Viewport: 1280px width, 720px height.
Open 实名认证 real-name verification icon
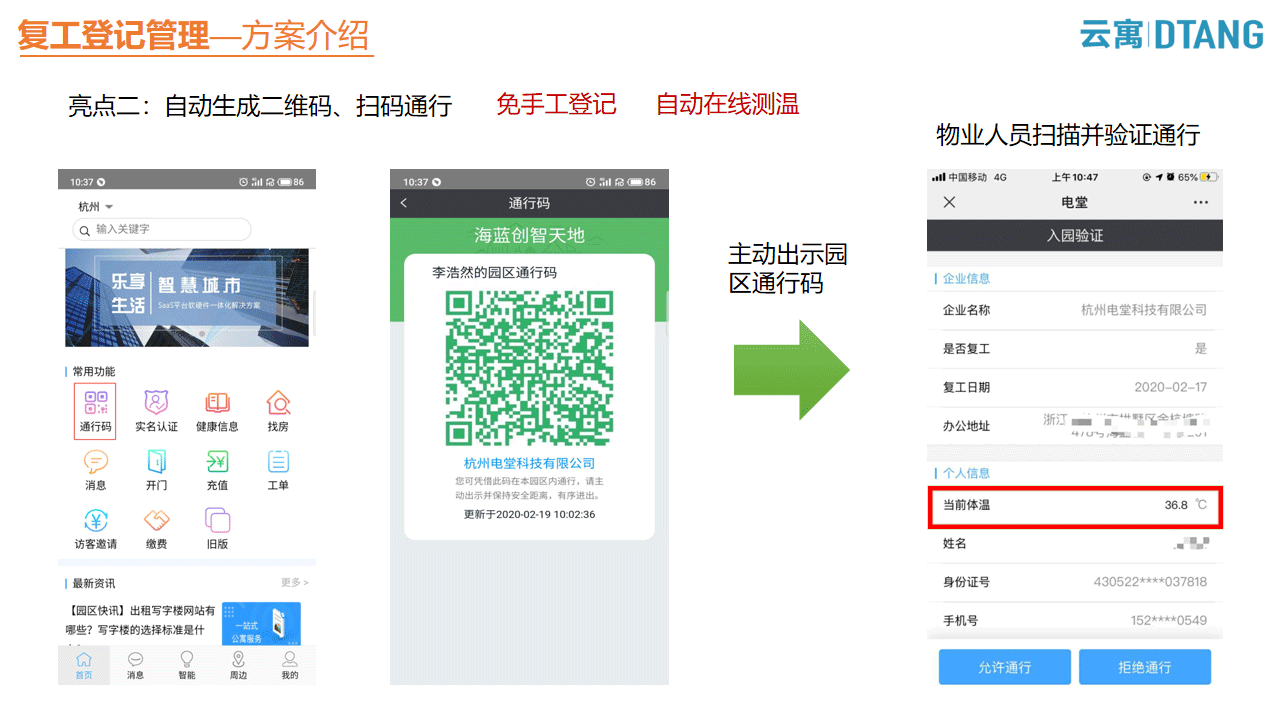[156, 410]
